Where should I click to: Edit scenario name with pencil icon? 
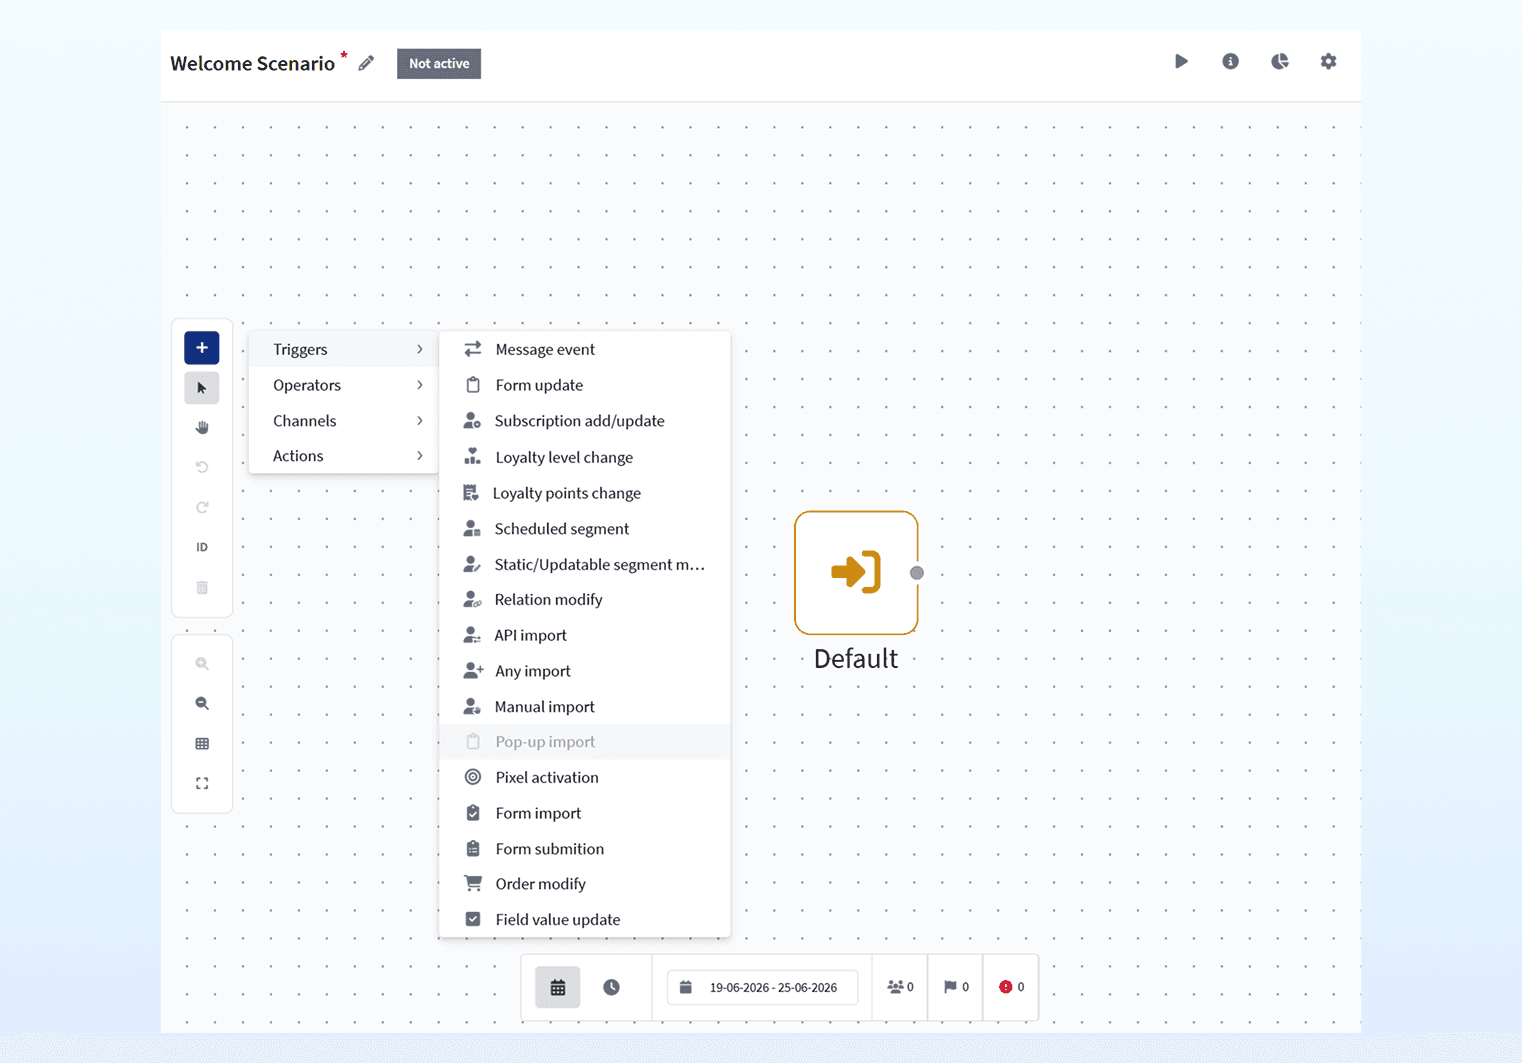tap(366, 64)
